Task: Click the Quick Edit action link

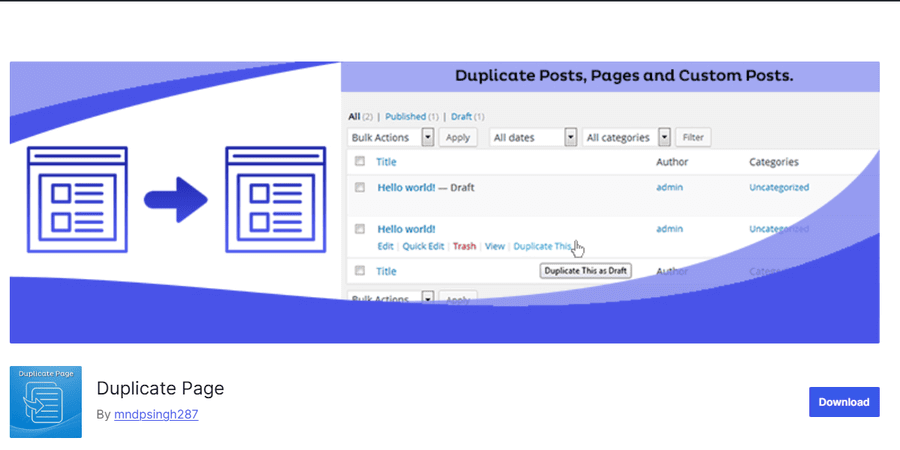Action: 423,246
